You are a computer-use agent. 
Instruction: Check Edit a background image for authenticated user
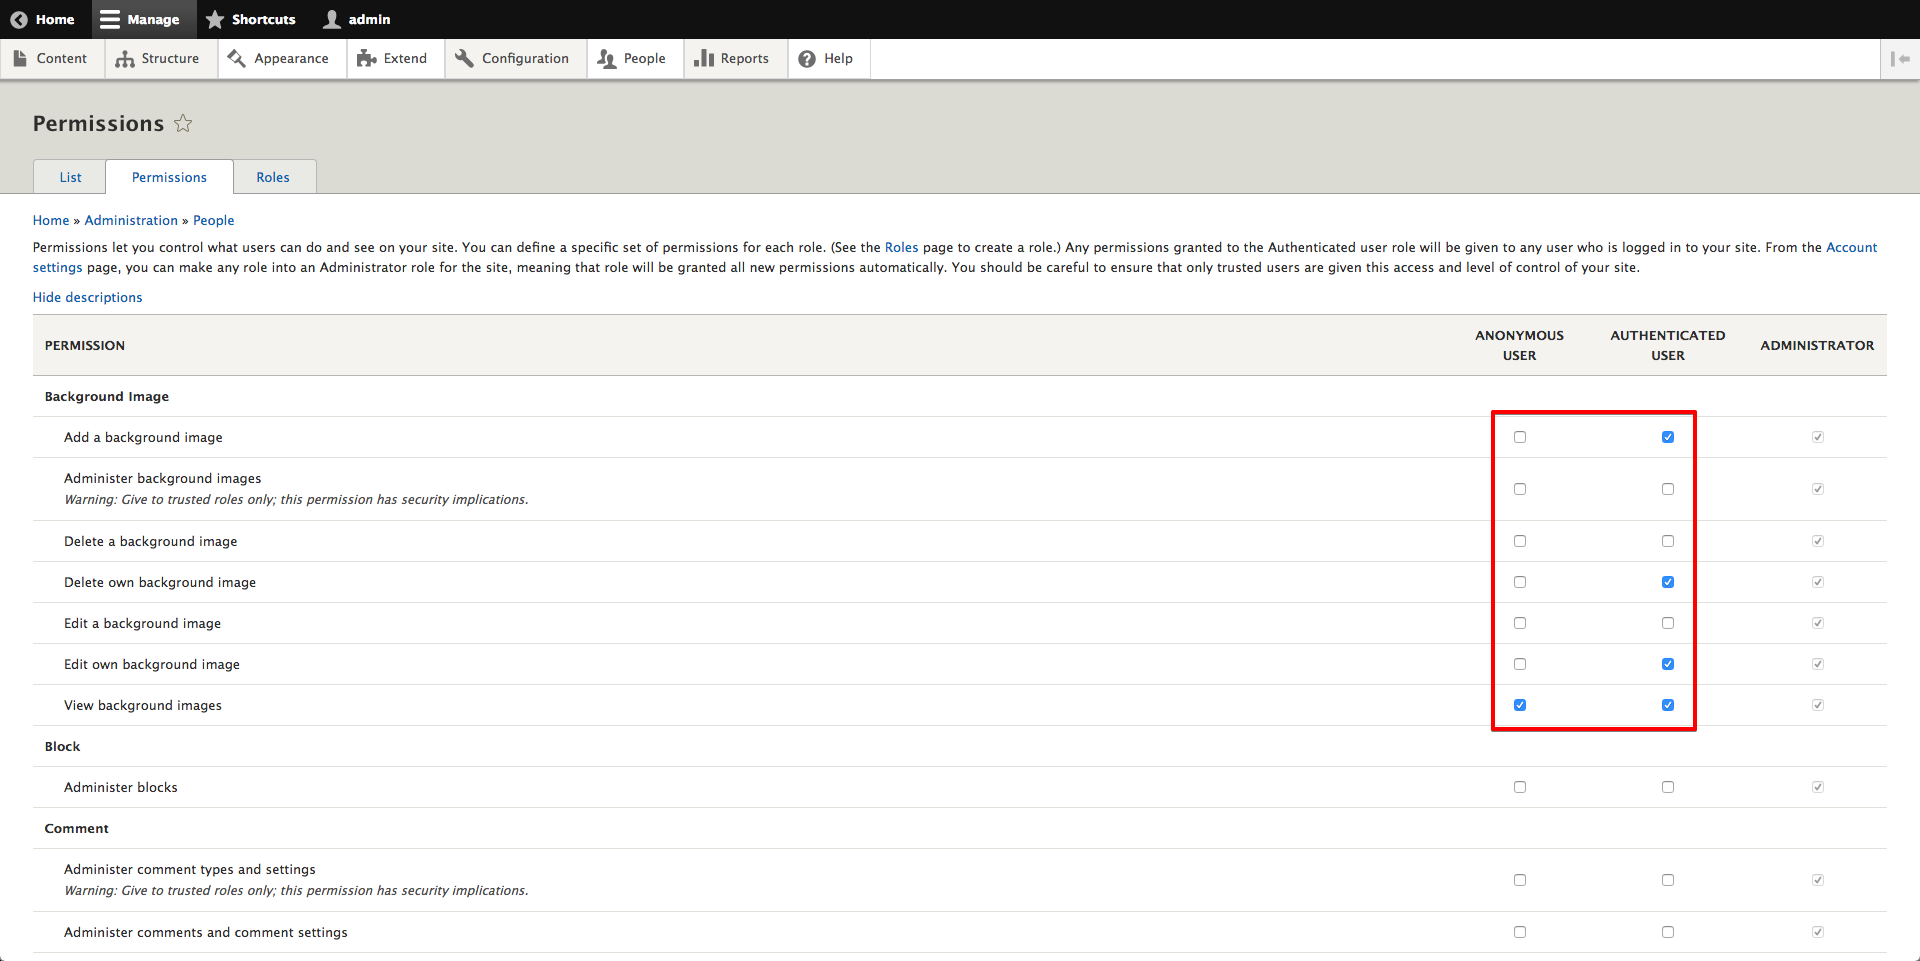pos(1667,623)
